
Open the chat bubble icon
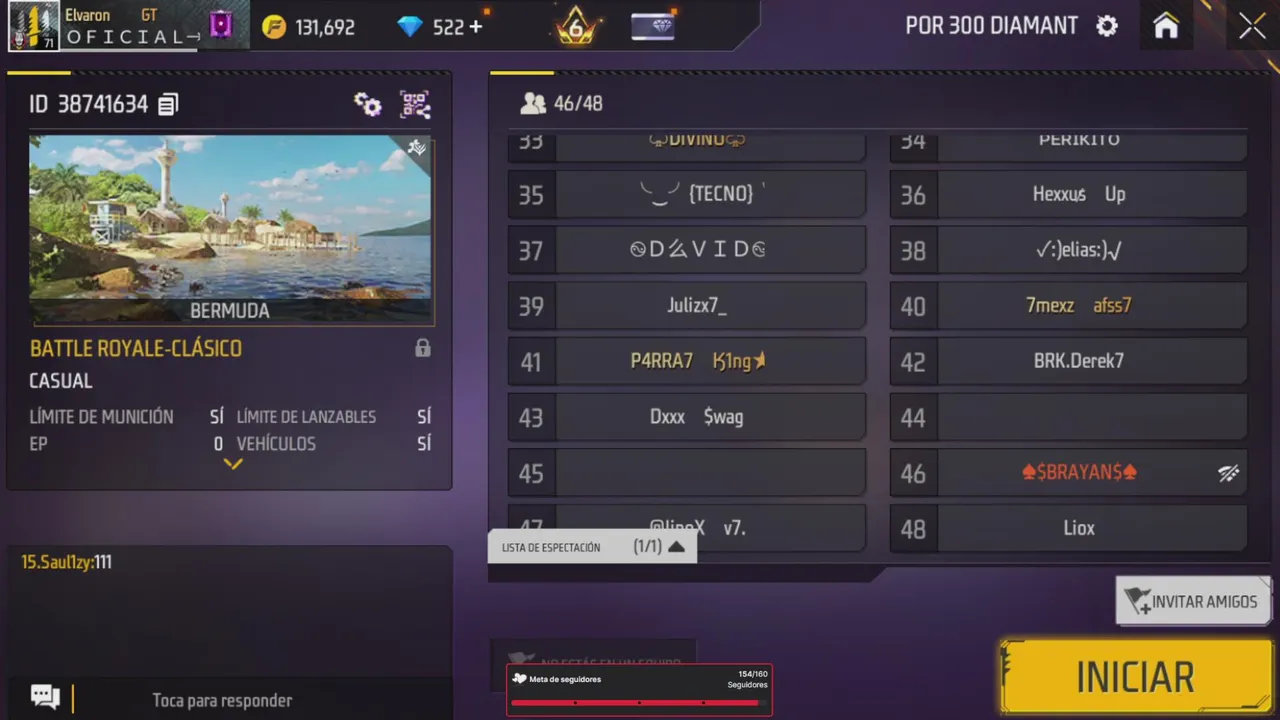(45, 696)
